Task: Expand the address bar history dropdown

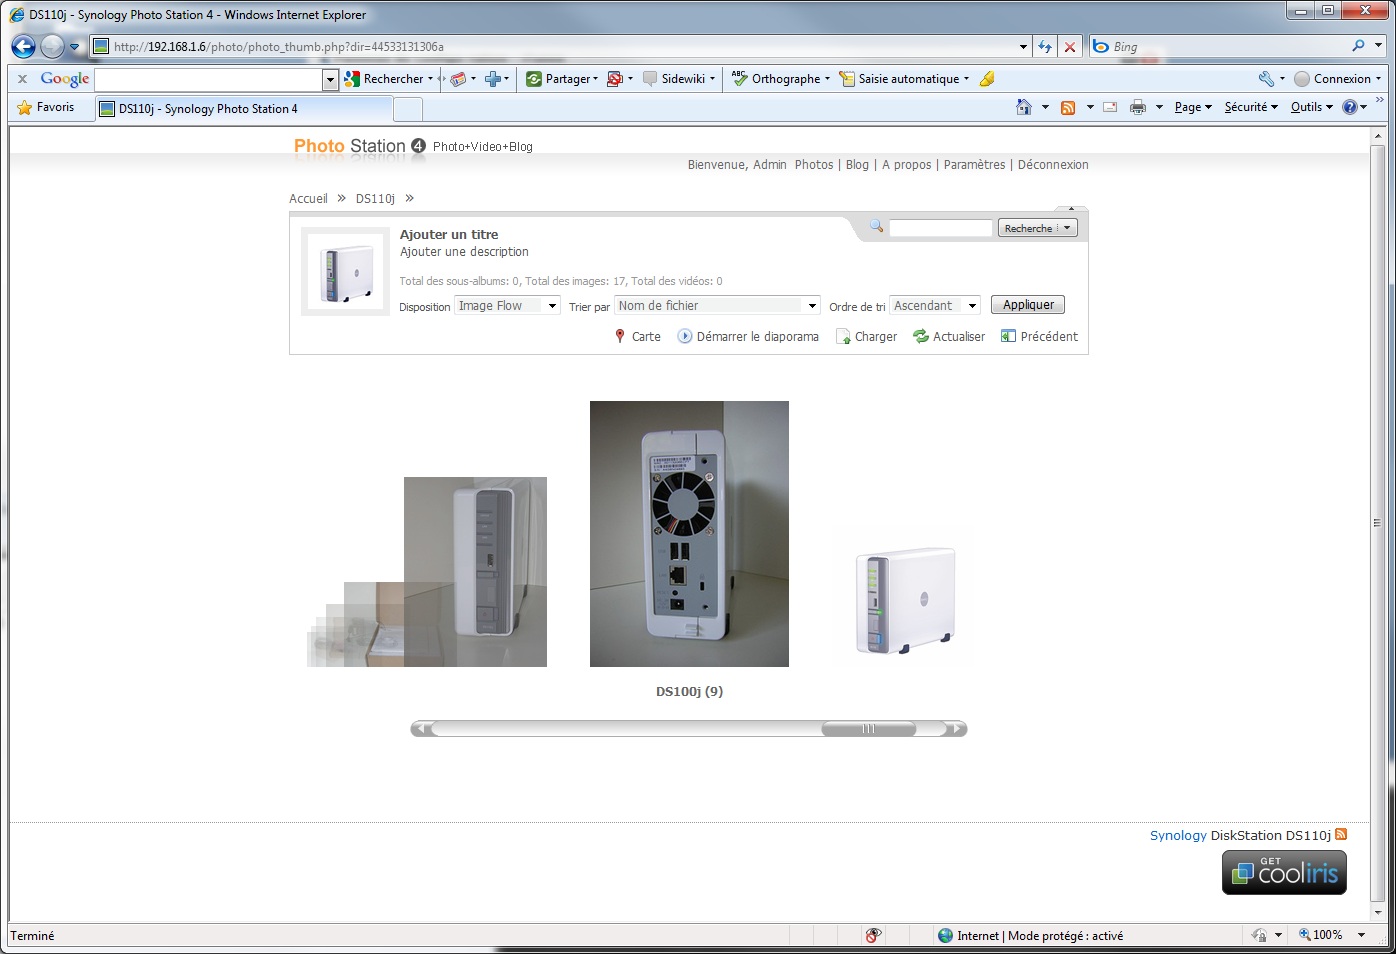Action: tap(1023, 47)
